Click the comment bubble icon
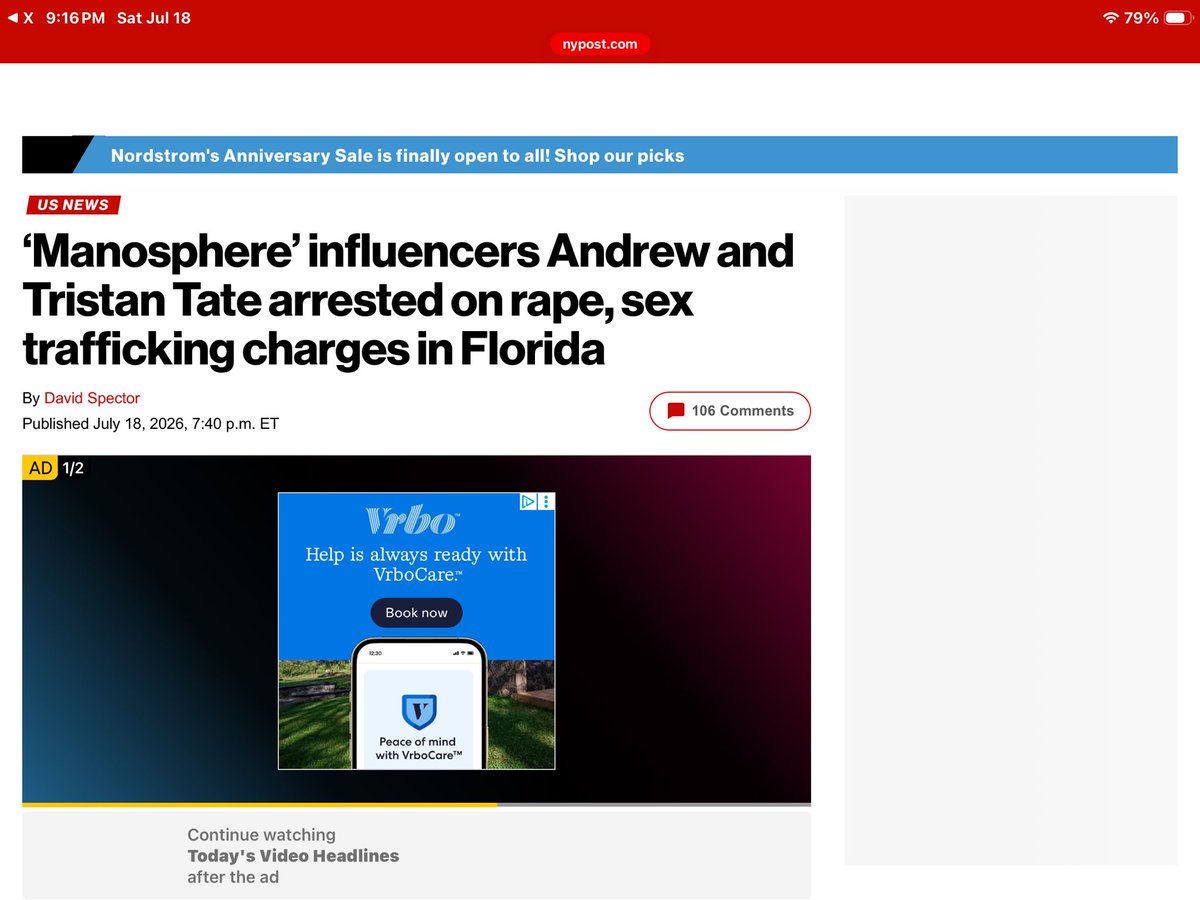 (x=676, y=411)
